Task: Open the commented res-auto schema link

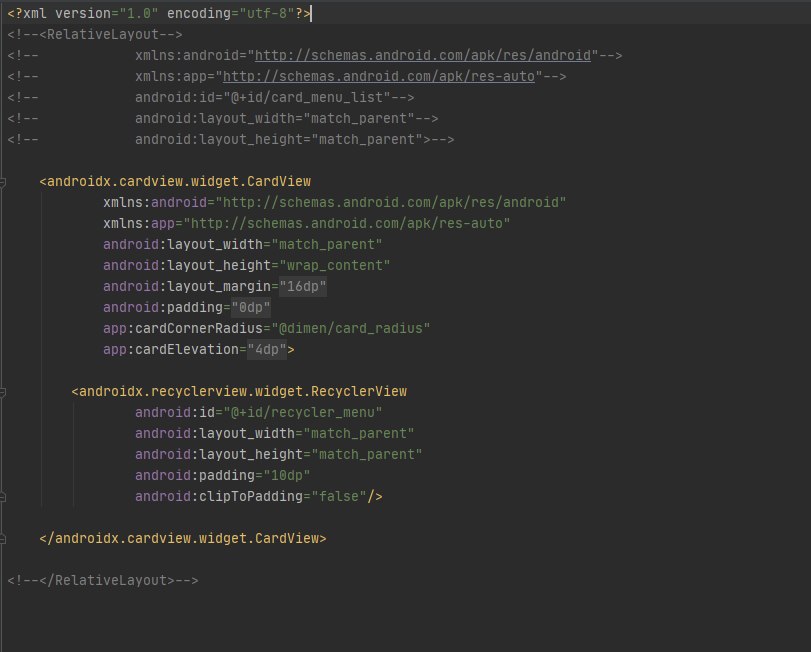Action: point(379,77)
